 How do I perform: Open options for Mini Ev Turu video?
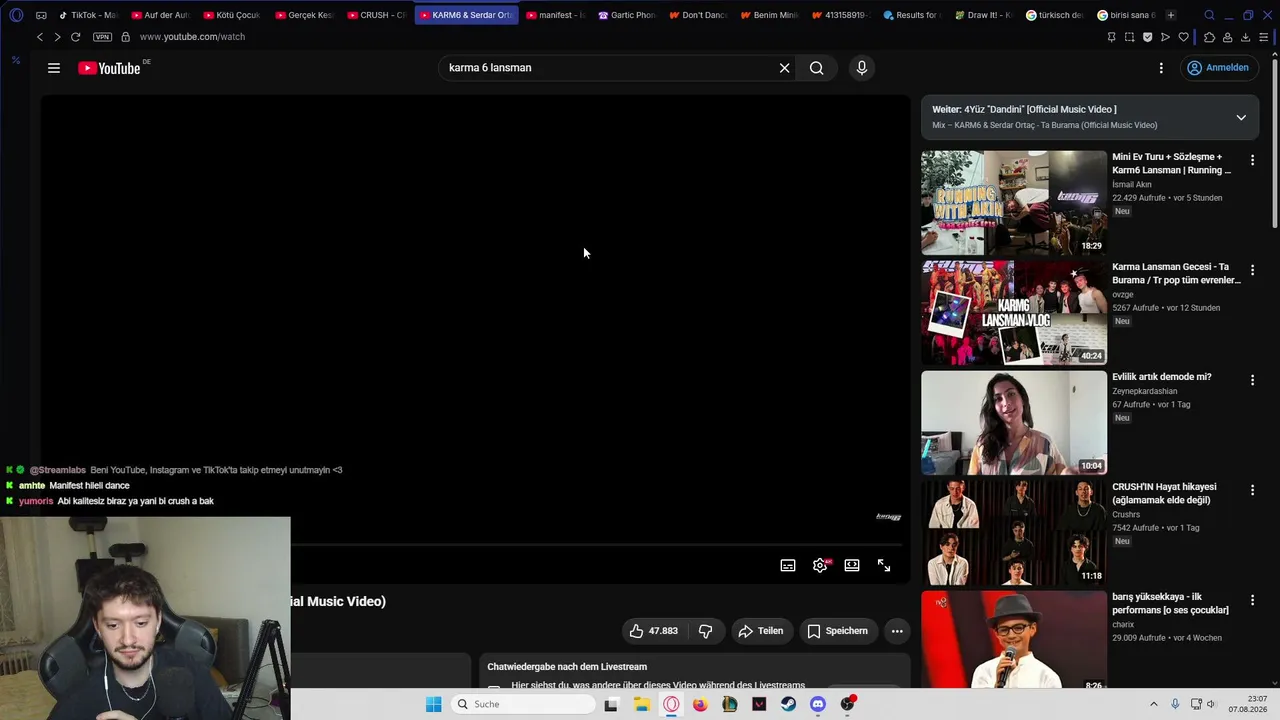tap(1252, 160)
